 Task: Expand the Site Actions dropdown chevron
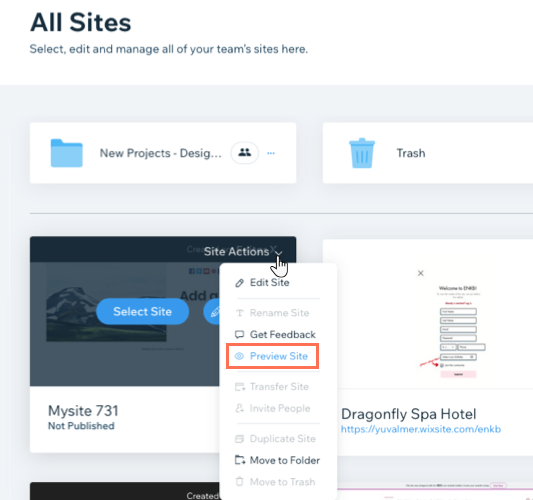tap(279, 253)
